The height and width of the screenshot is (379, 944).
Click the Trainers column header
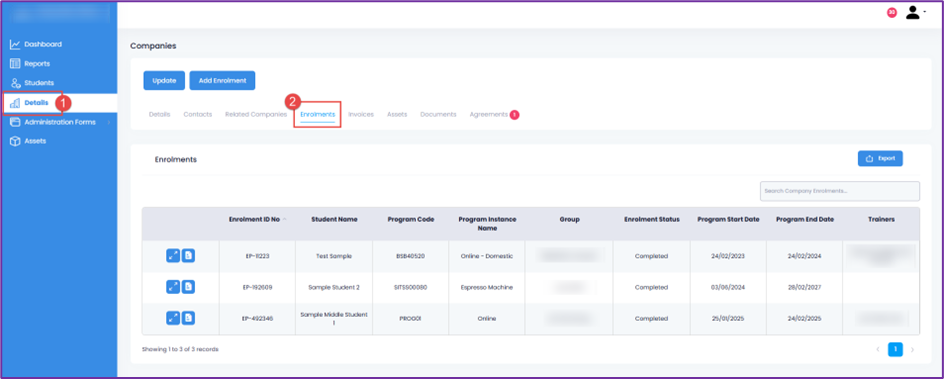pos(881,220)
